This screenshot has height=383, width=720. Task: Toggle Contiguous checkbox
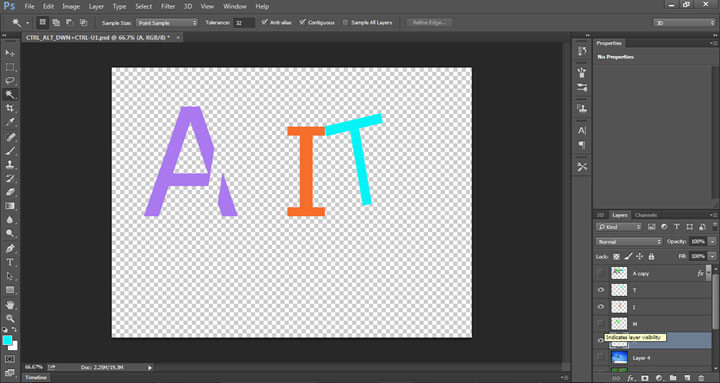(302, 22)
